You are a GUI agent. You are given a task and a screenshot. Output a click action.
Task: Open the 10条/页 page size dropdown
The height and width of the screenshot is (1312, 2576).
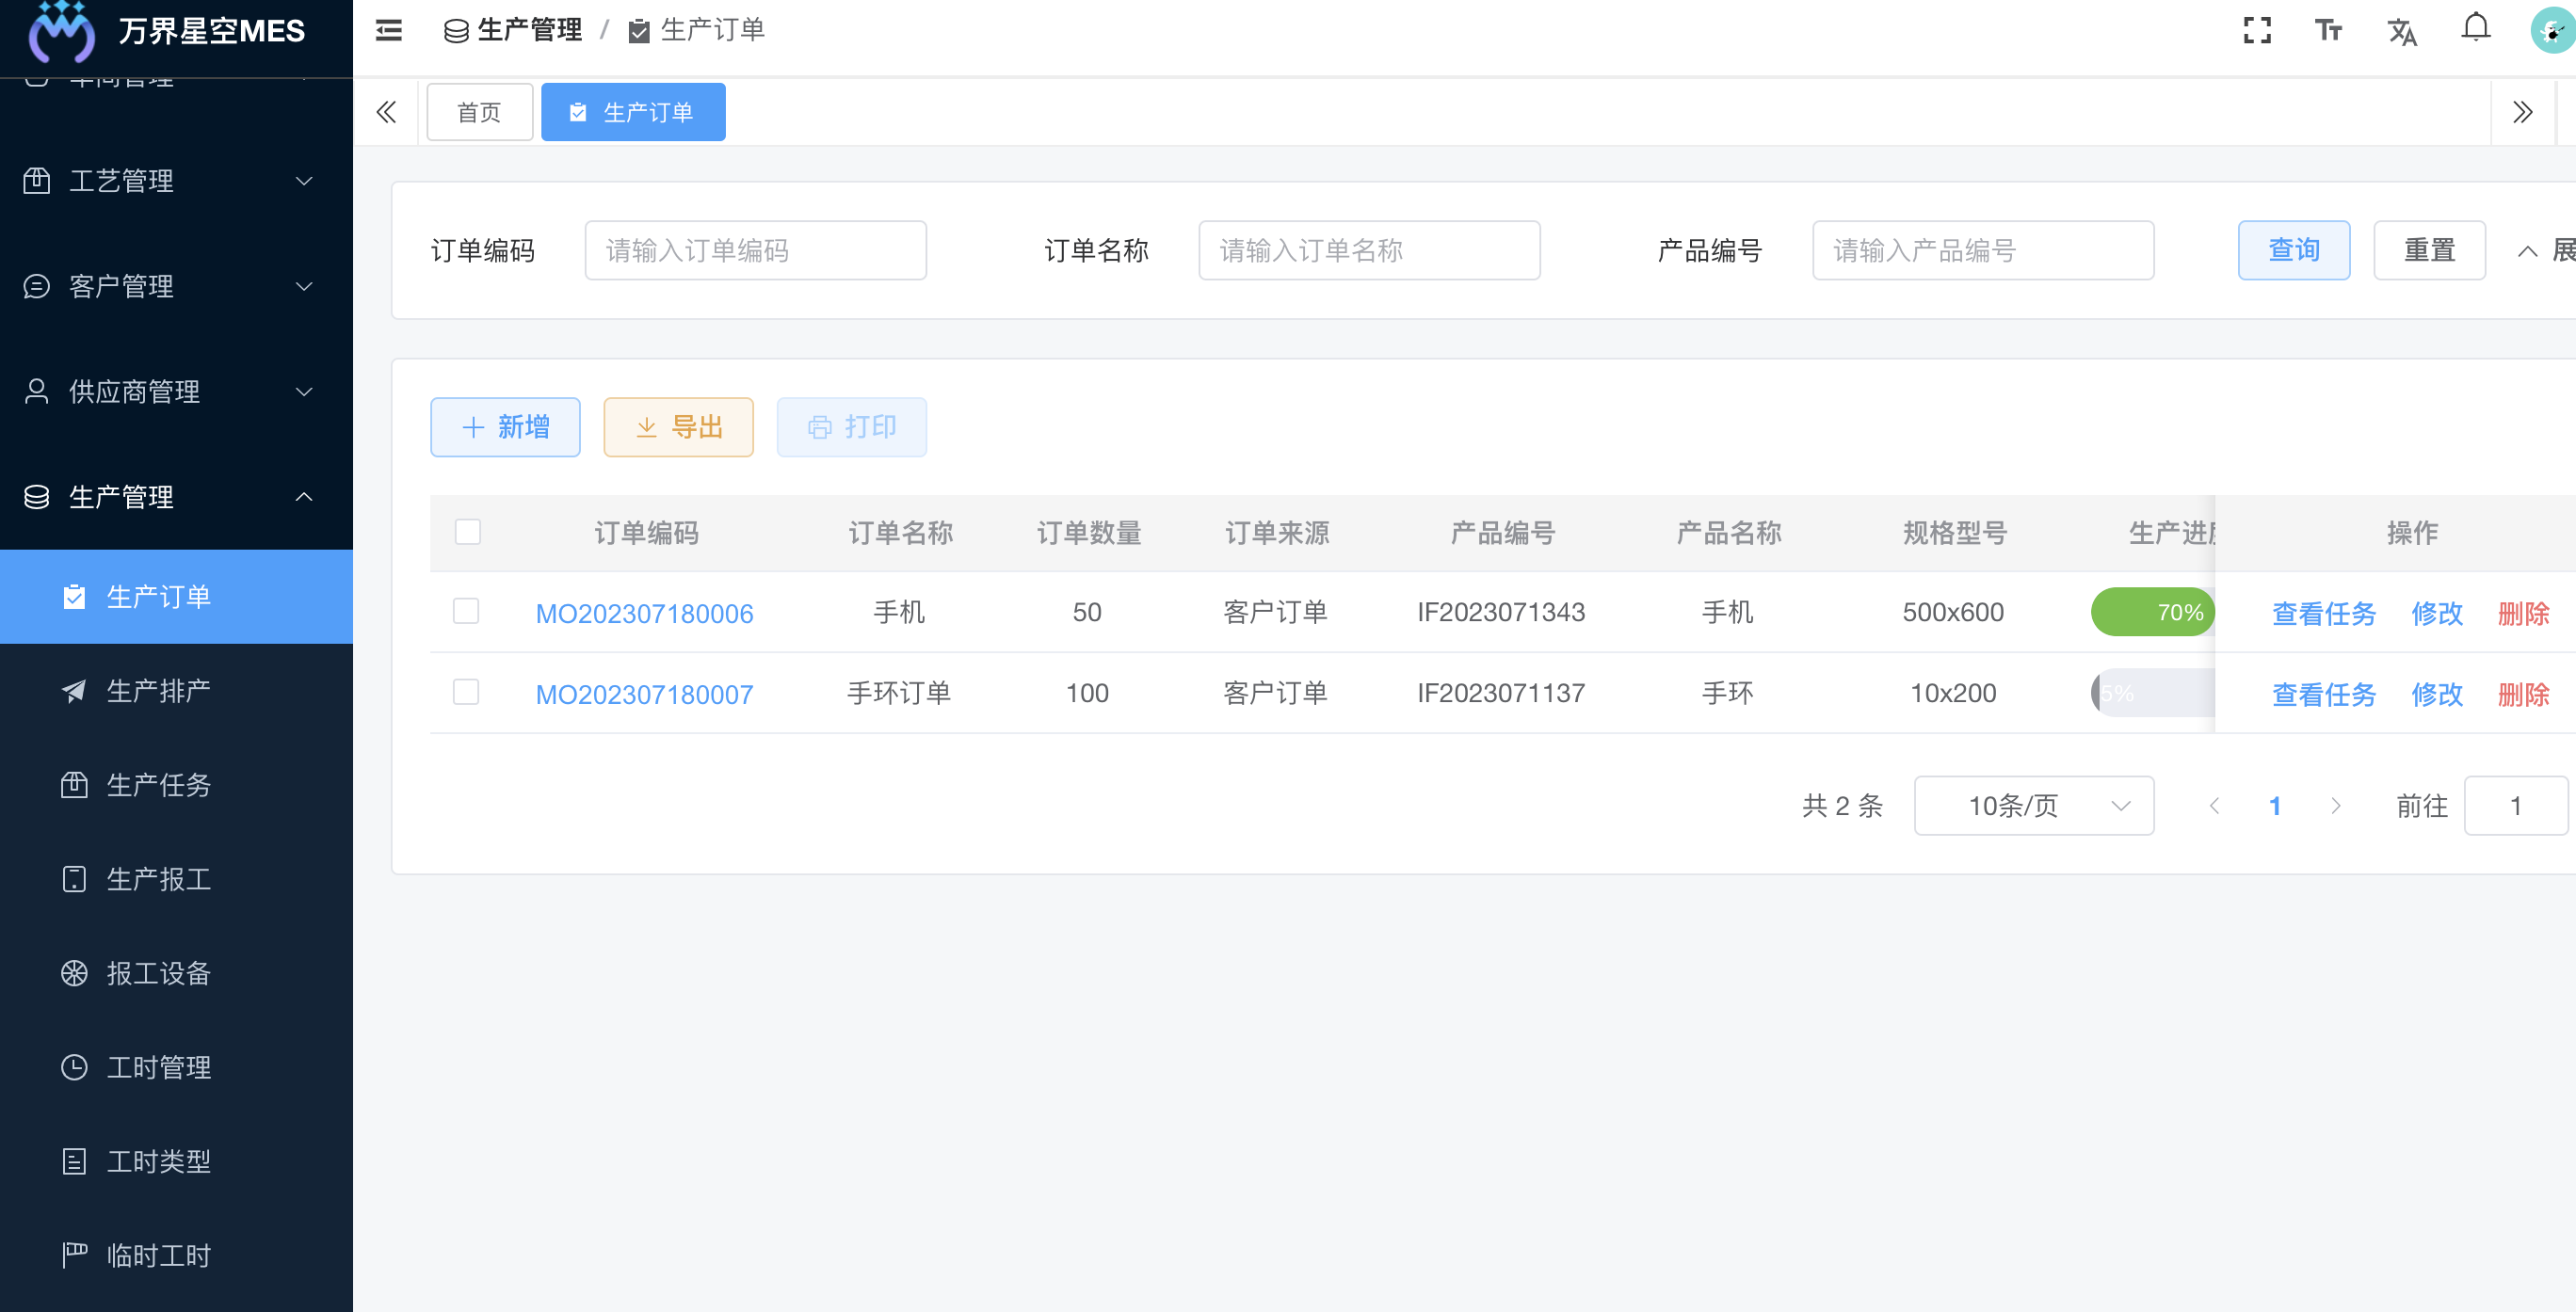pyautogui.click(x=2033, y=805)
